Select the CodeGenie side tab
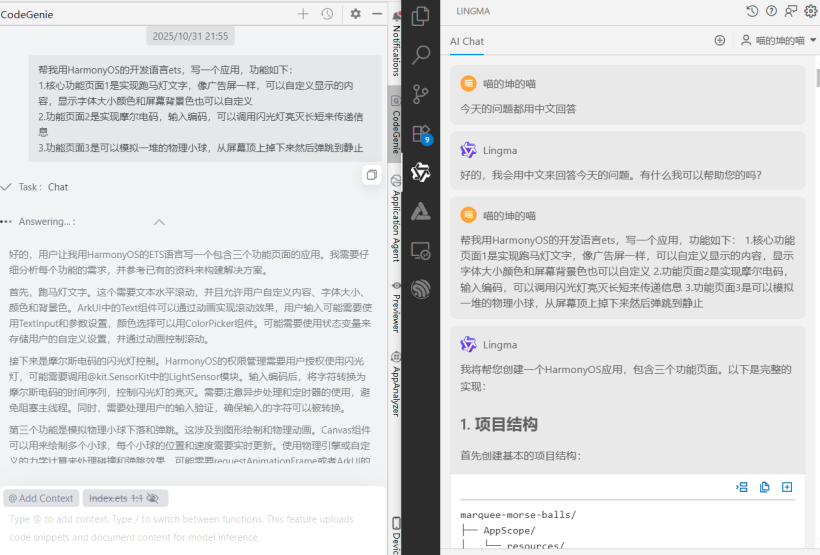 click(396, 126)
